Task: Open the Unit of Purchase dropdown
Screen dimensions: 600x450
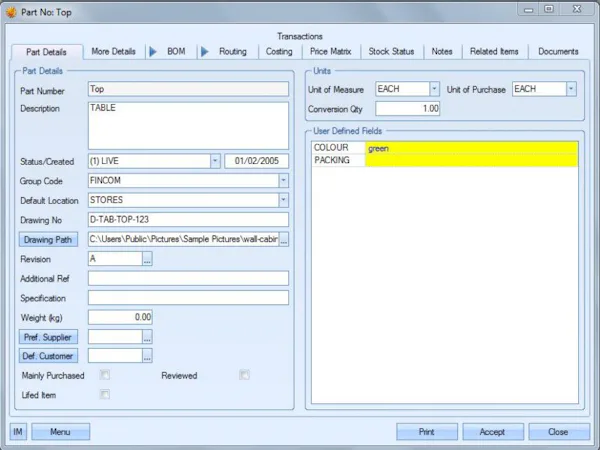Action: tap(571, 89)
